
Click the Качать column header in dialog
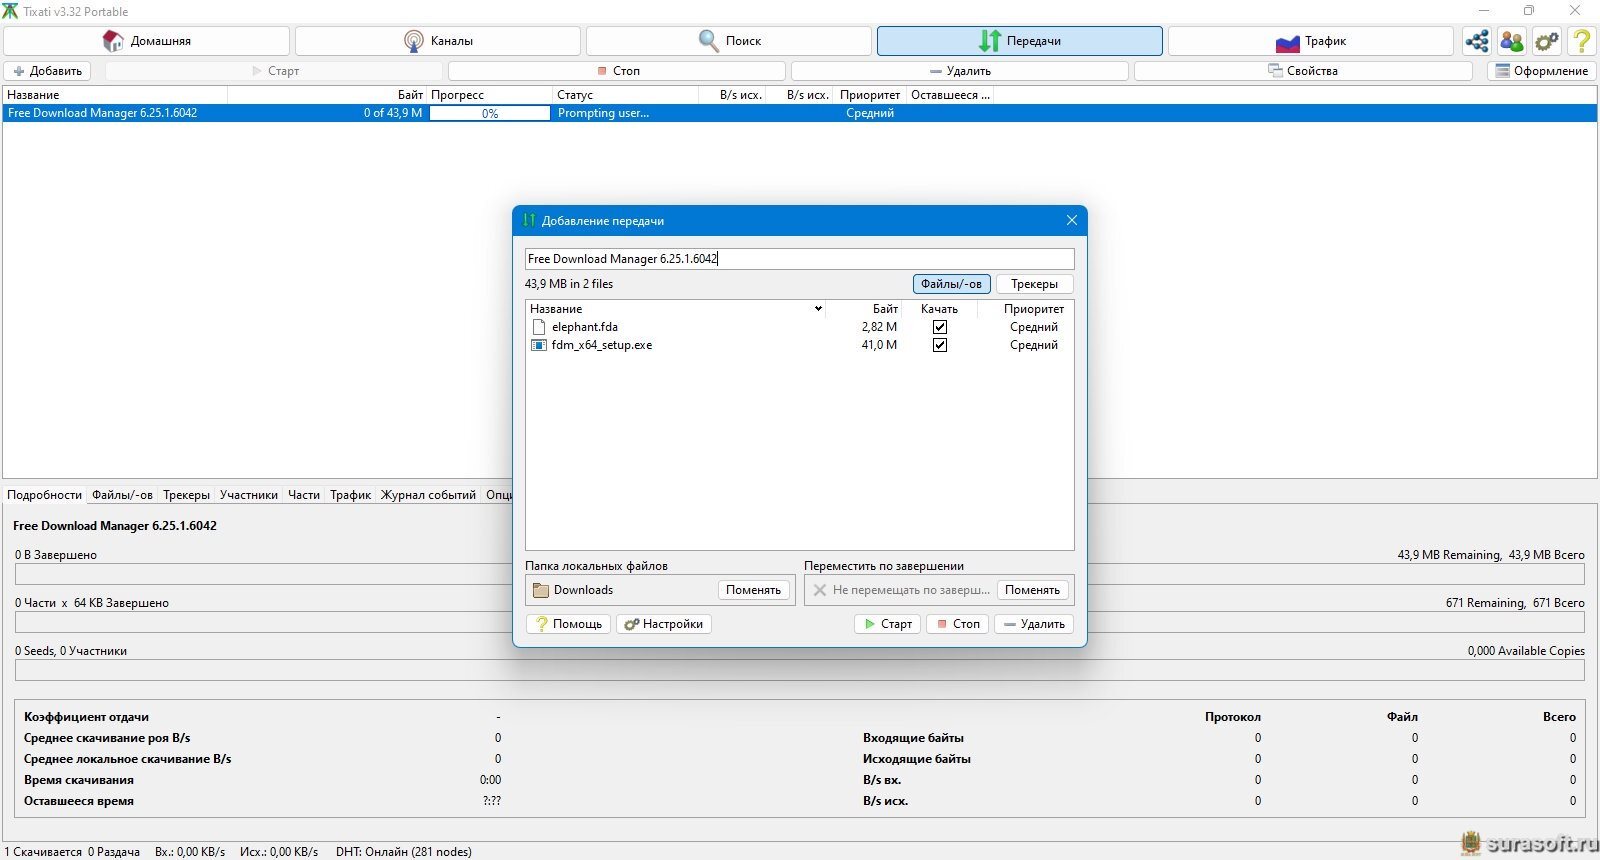[x=939, y=309]
